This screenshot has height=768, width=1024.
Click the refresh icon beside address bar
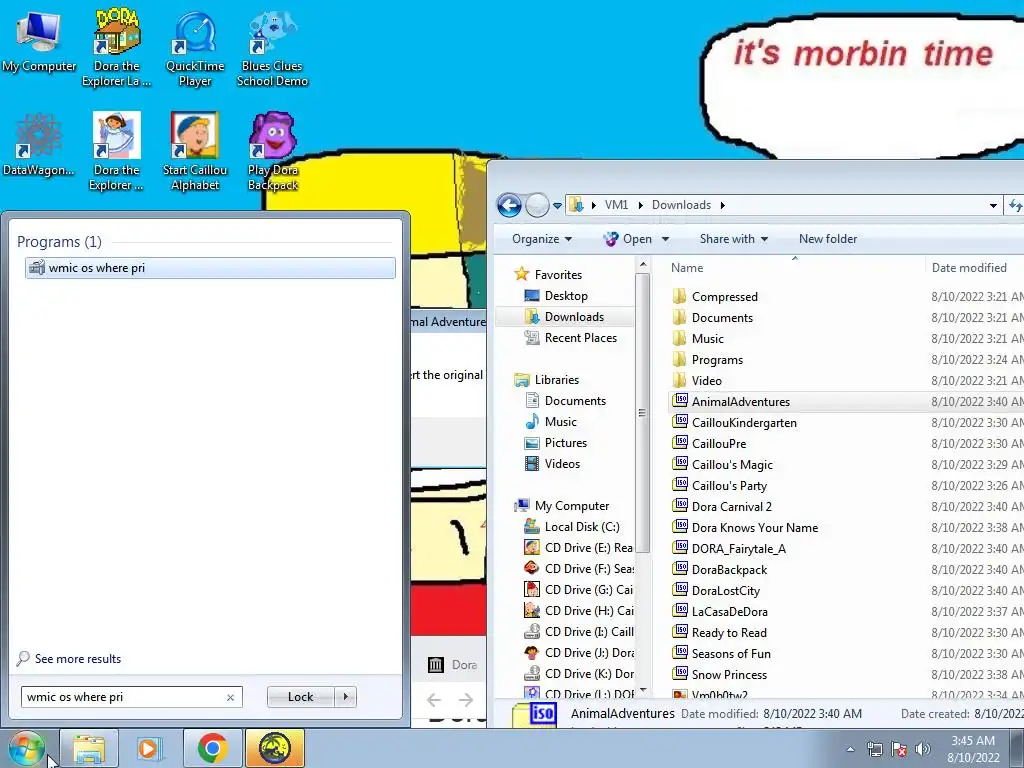click(x=1016, y=205)
